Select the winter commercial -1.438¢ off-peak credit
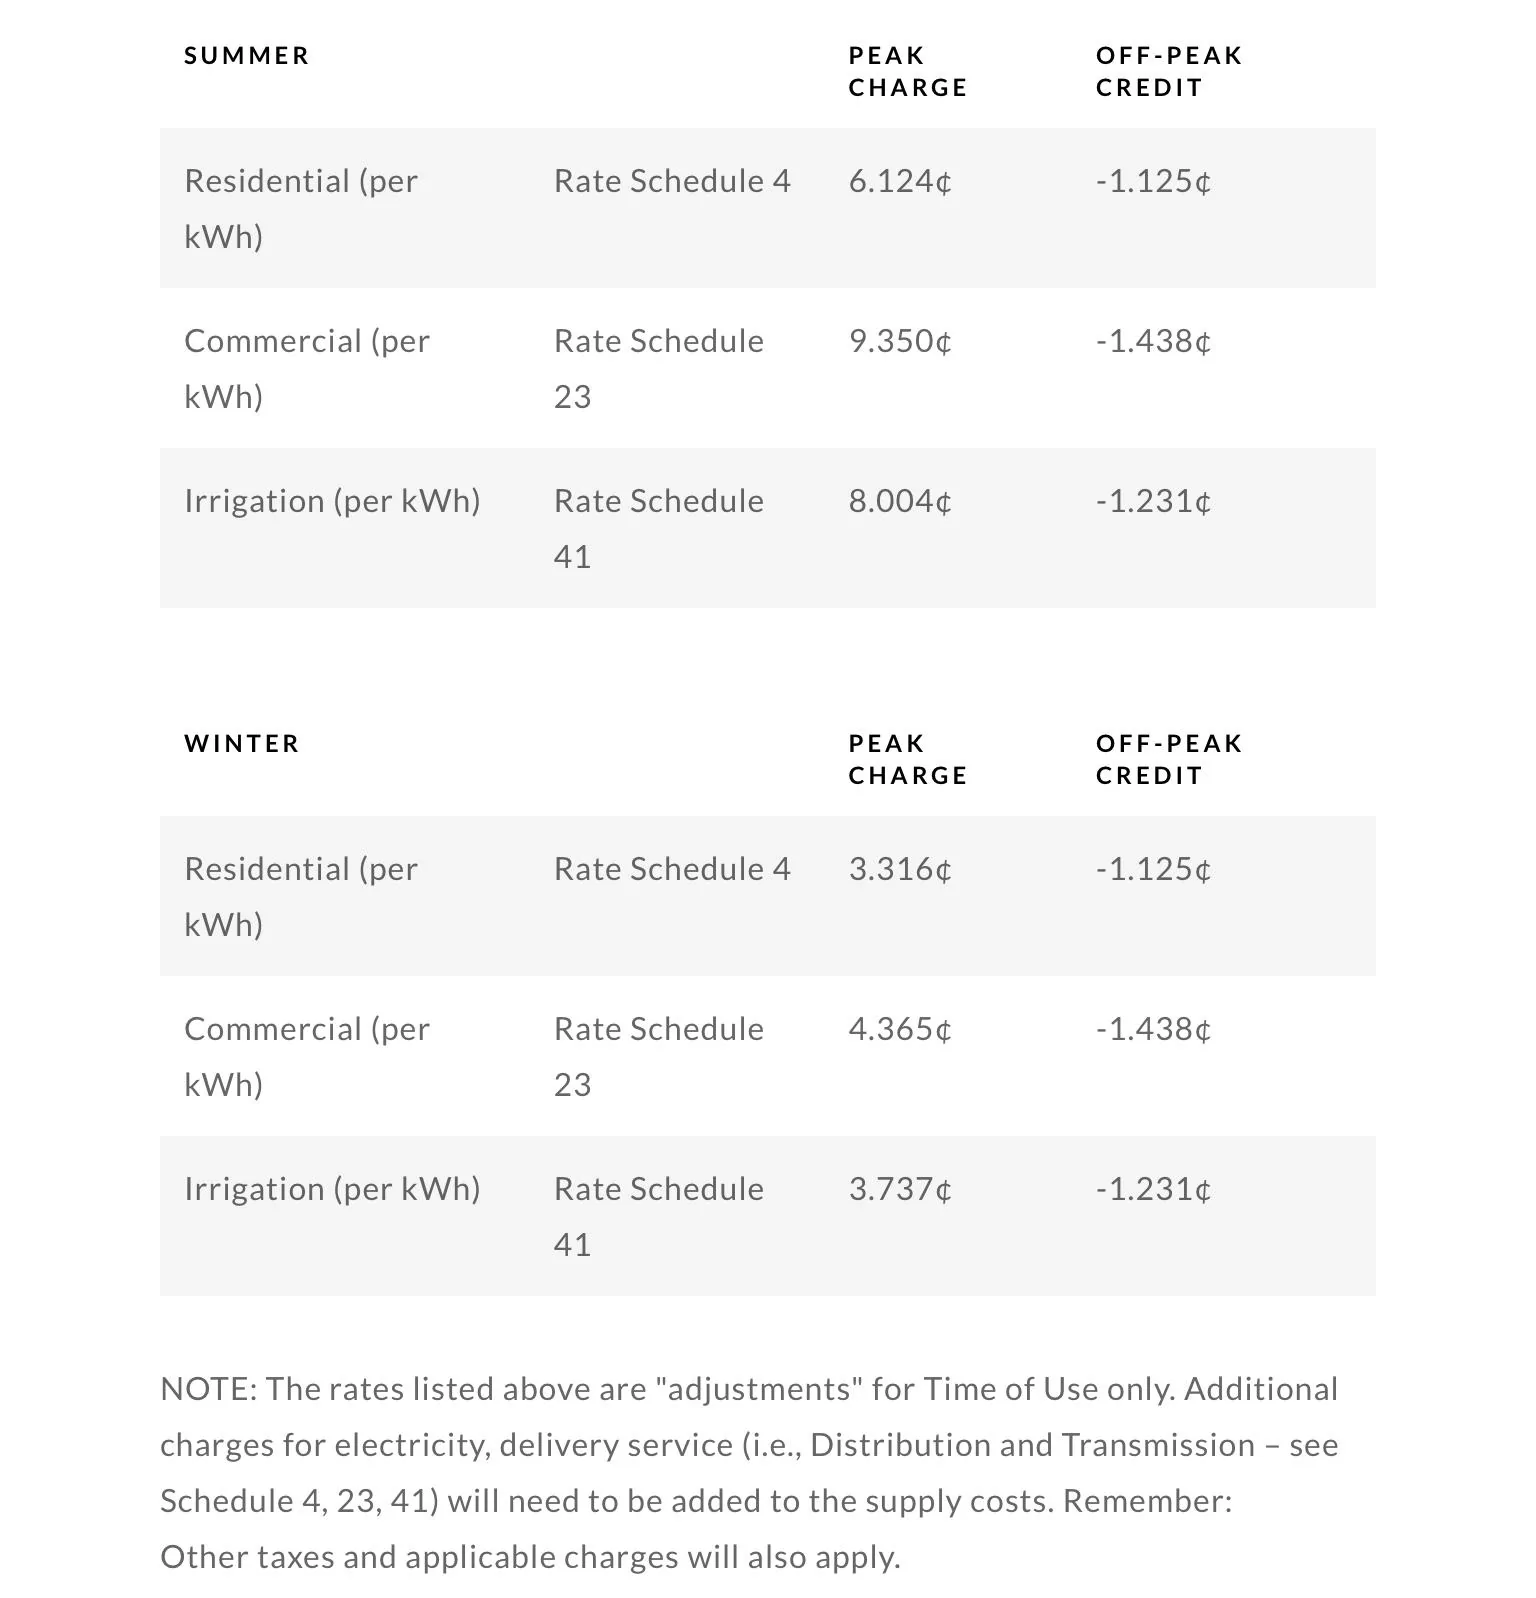Image resolution: width=1536 pixels, height=1598 pixels. [x=1153, y=1029]
